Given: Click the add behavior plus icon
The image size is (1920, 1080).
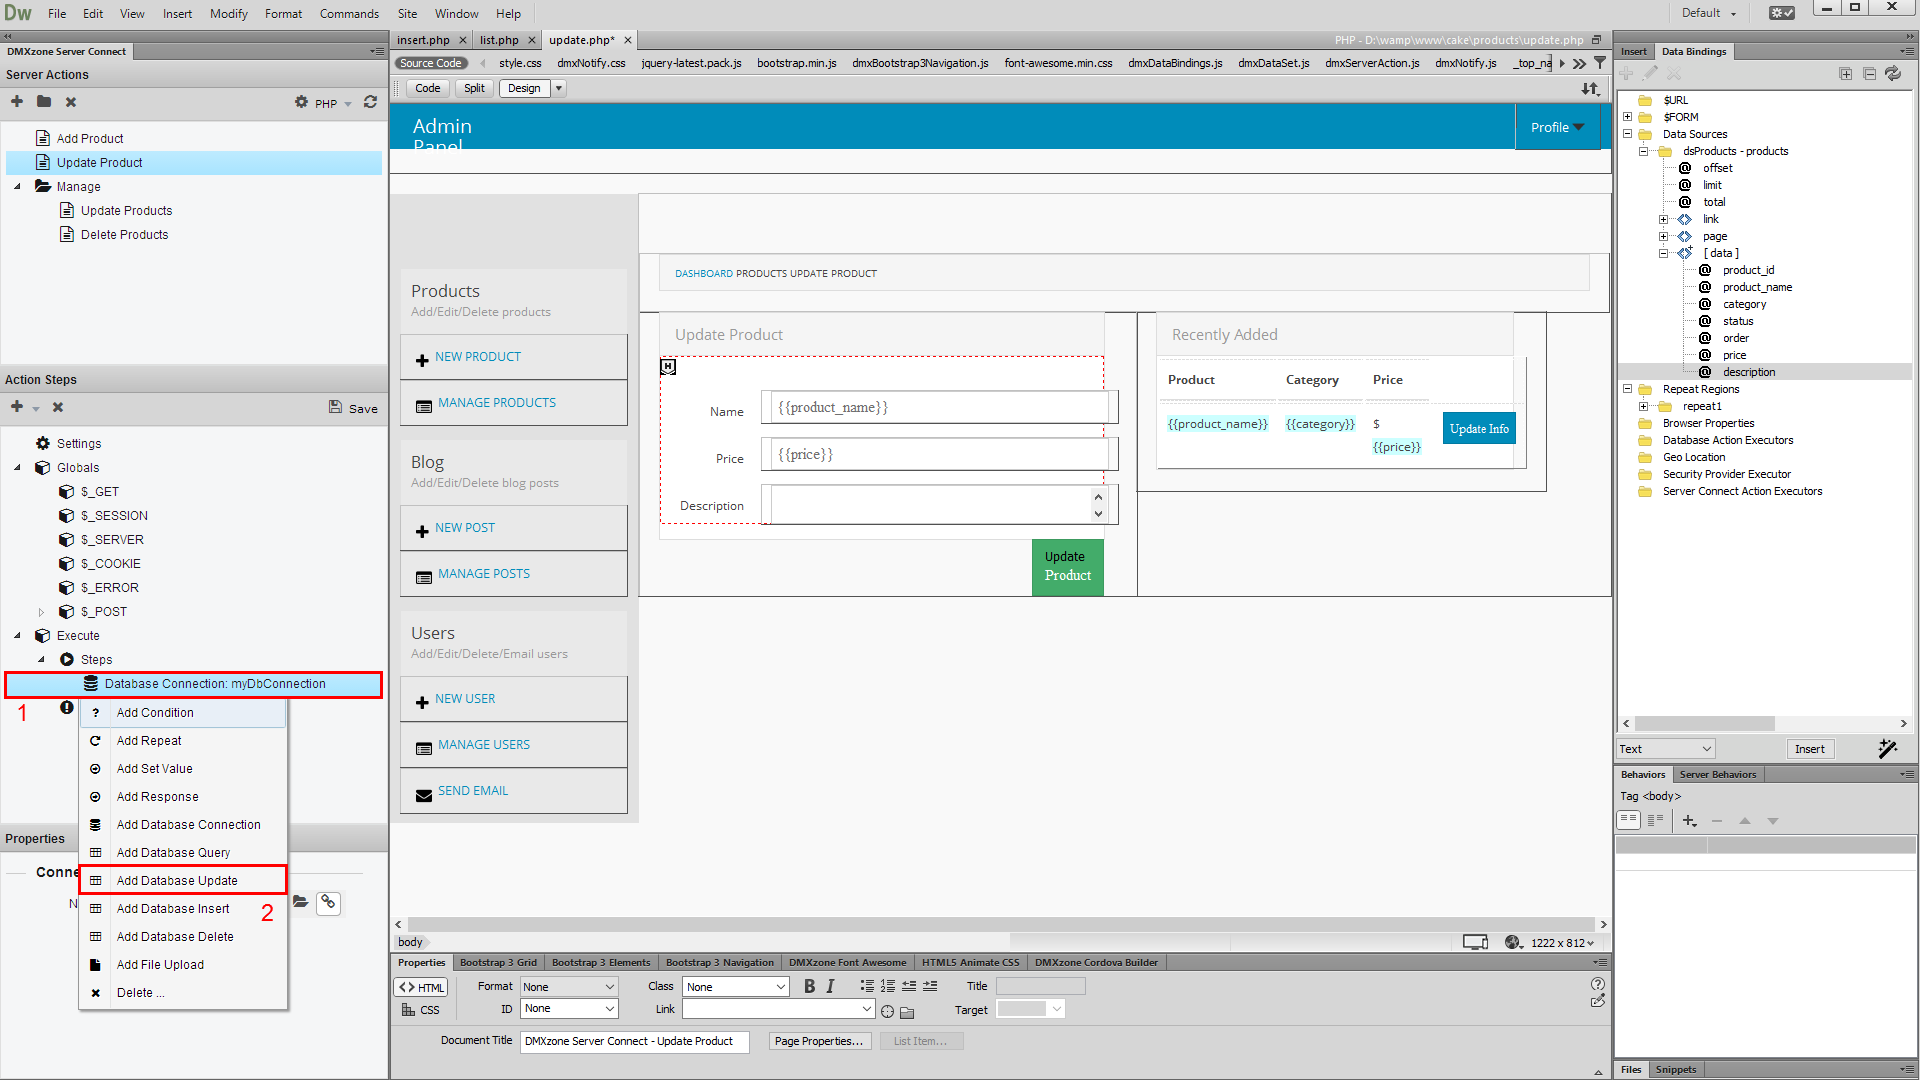Looking at the screenshot, I should pyautogui.click(x=1689, y=821).
